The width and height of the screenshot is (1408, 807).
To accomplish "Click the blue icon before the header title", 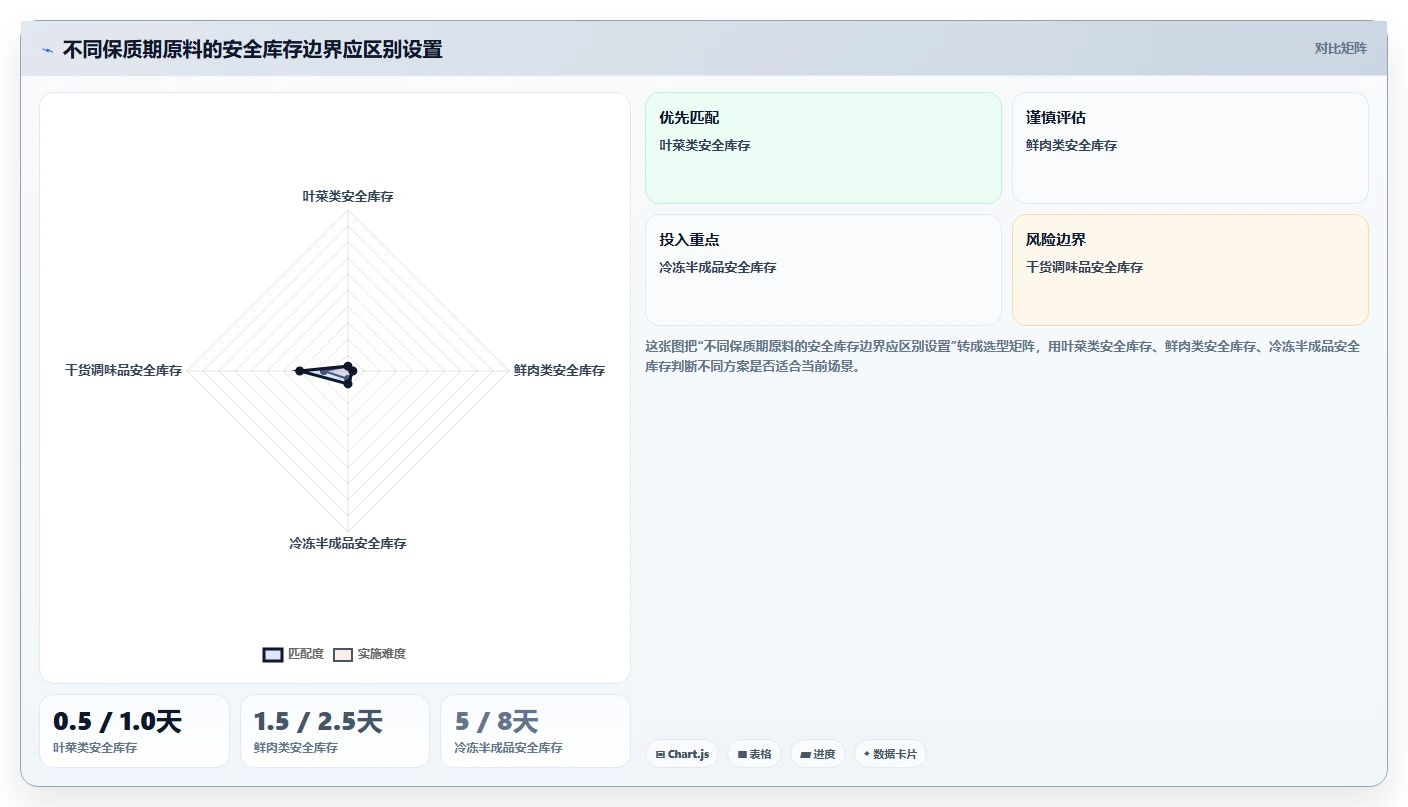I will click(47, 49).
